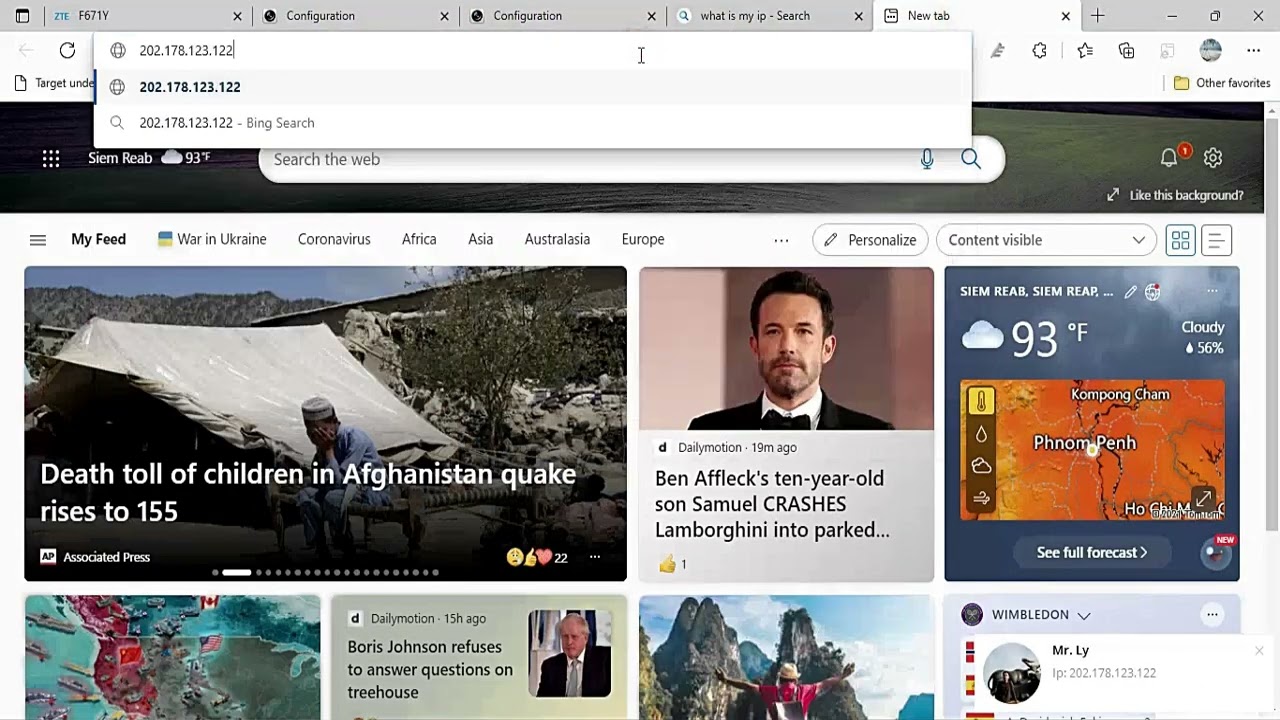Edit weather location pencil icon
The image size is (1280, 720).
[1130, 291]
